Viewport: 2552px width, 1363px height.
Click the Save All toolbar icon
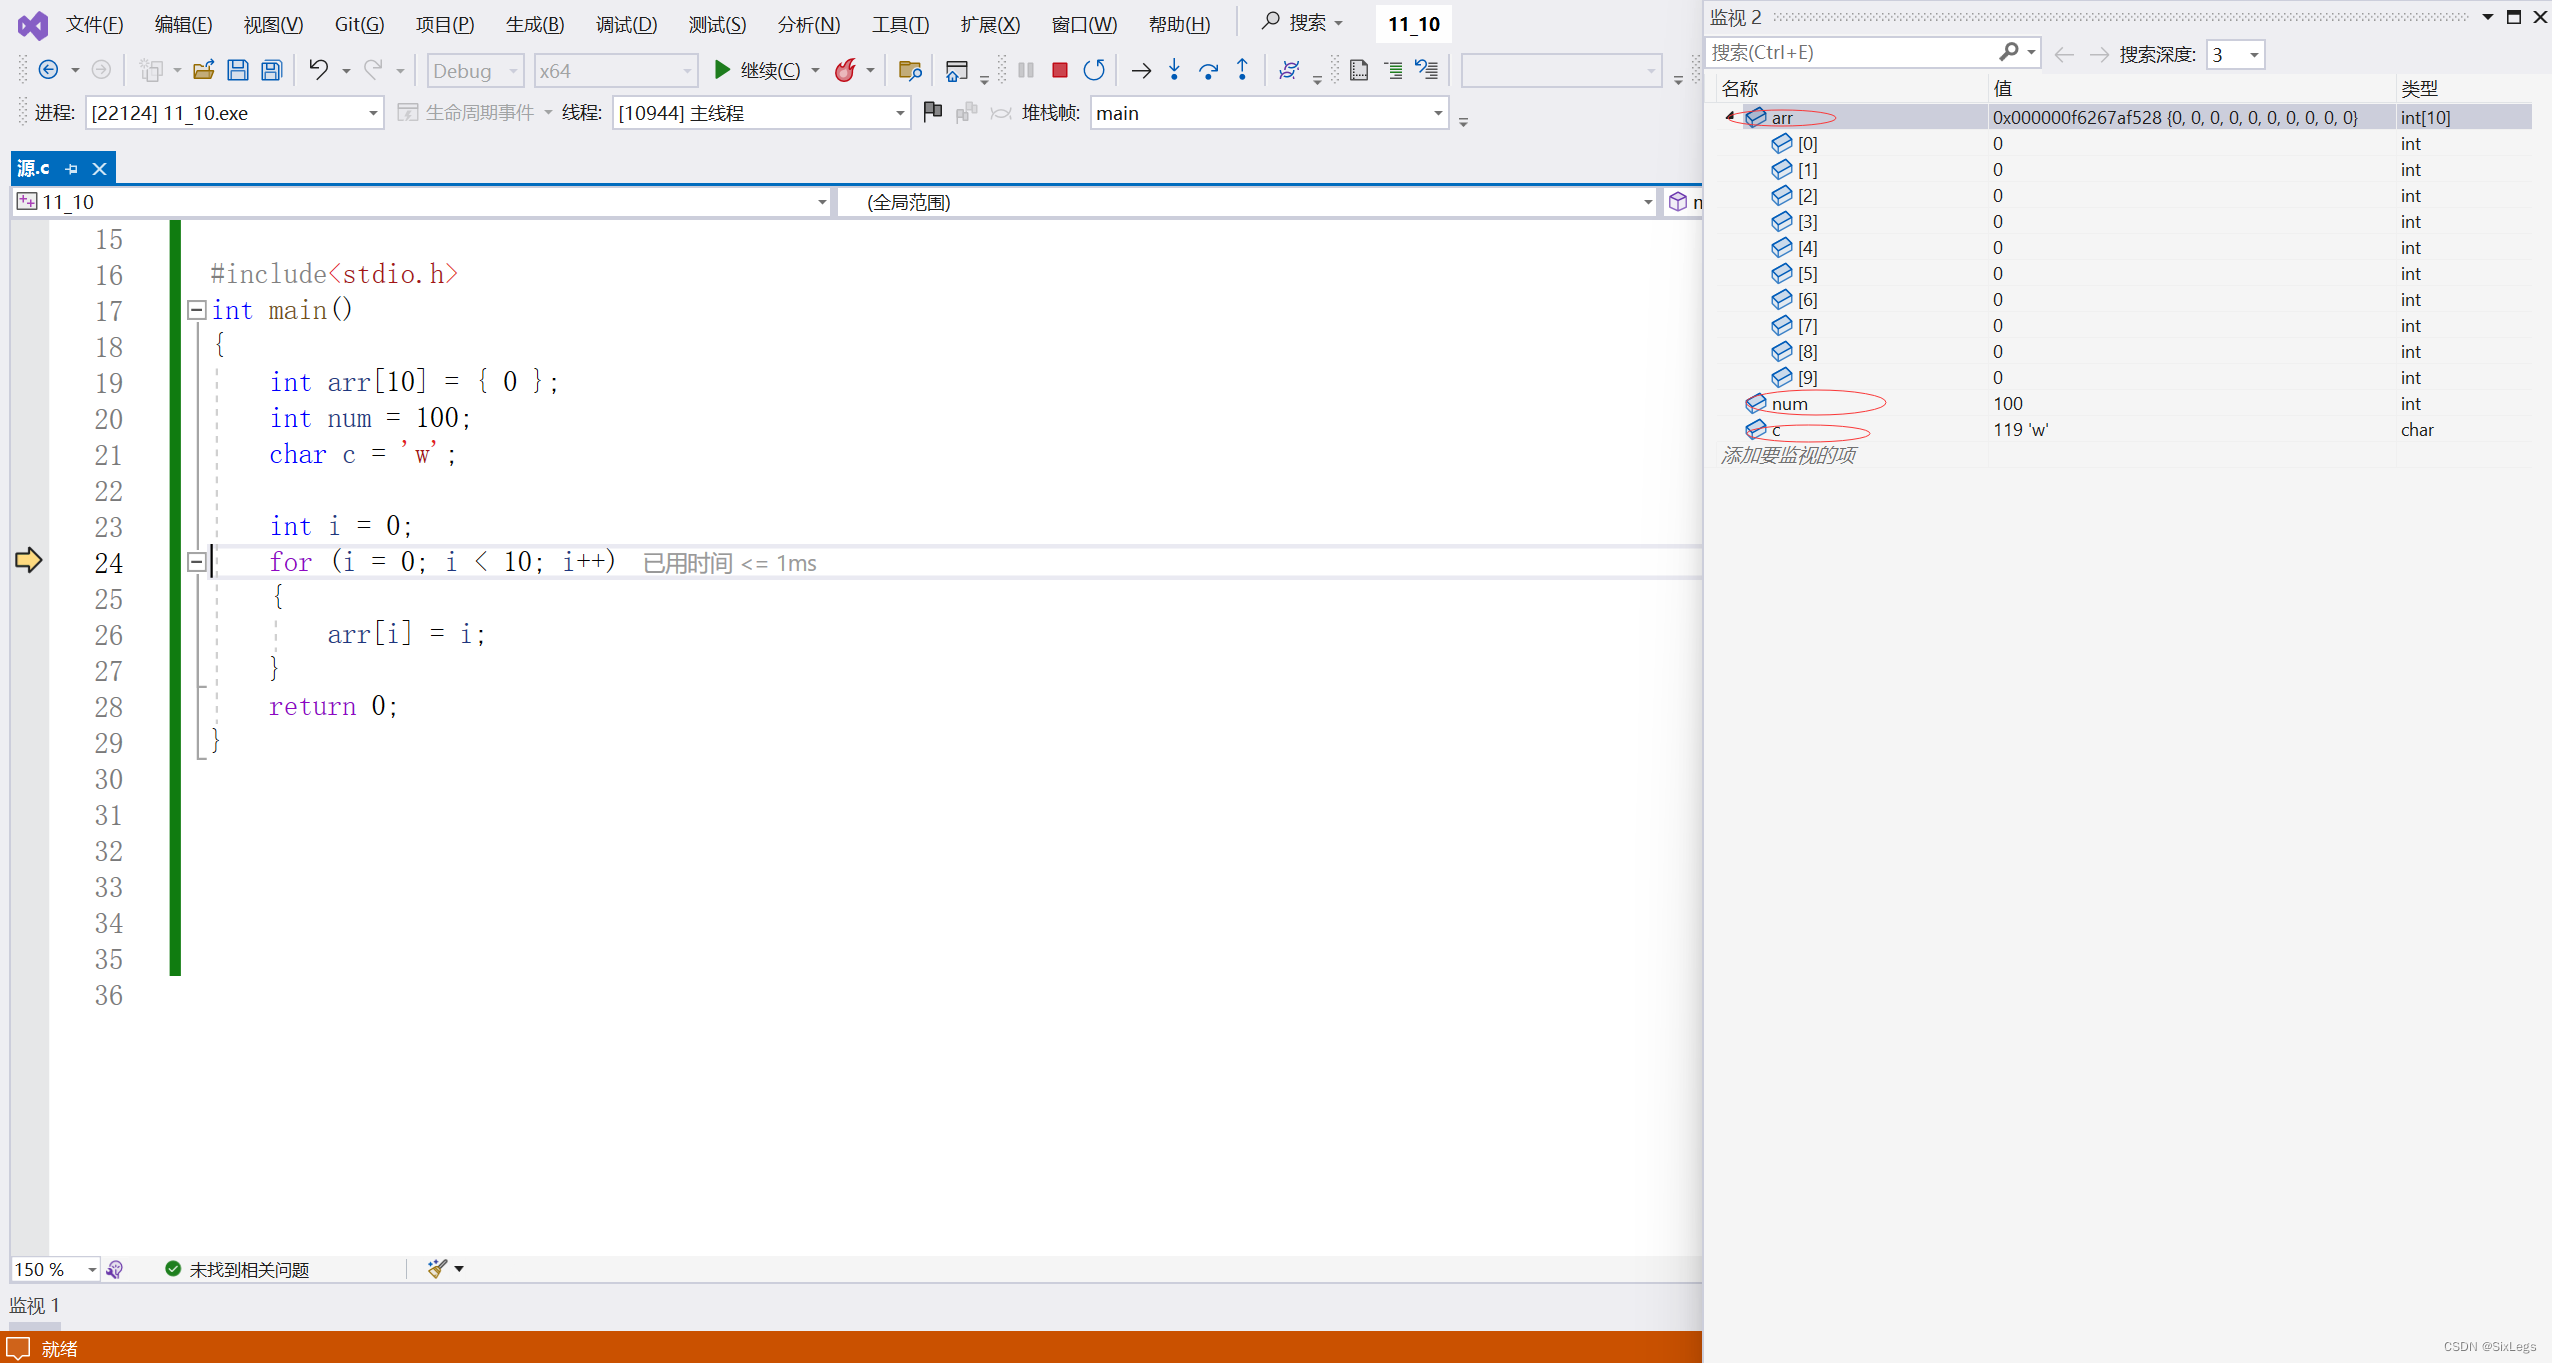[x=272, y=70]
